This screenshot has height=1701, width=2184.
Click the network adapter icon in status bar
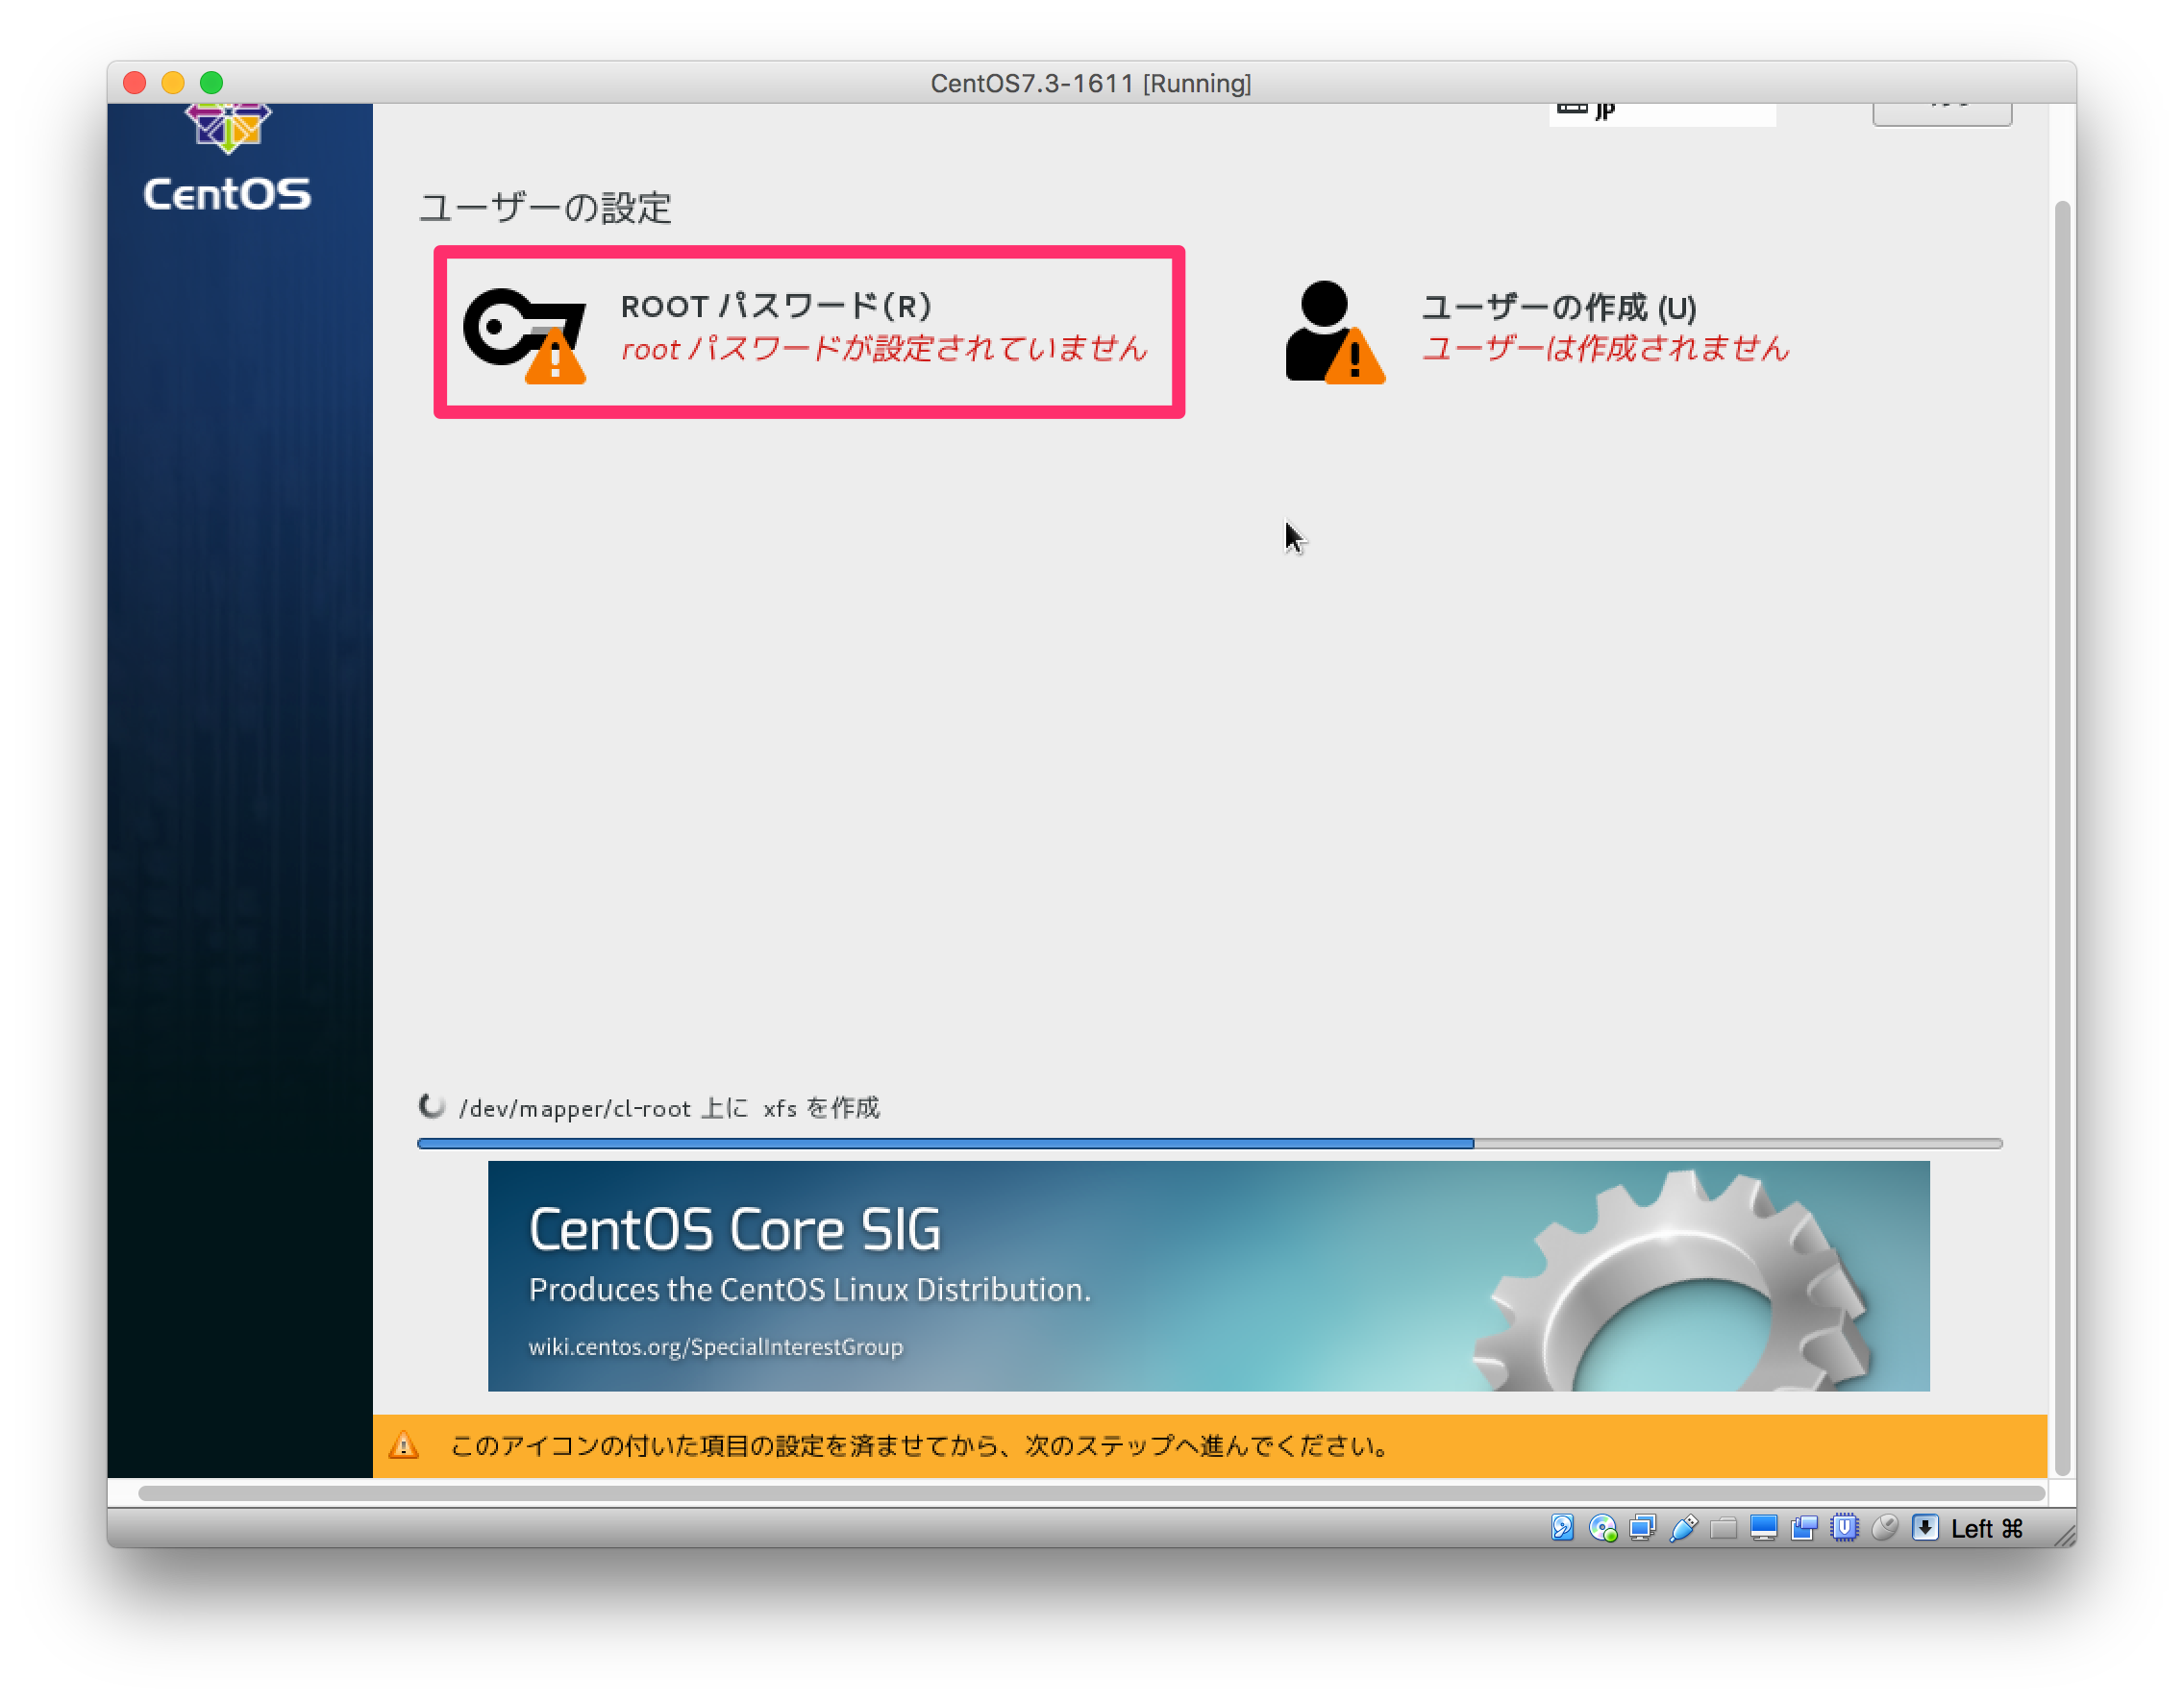(1643, 1527)
